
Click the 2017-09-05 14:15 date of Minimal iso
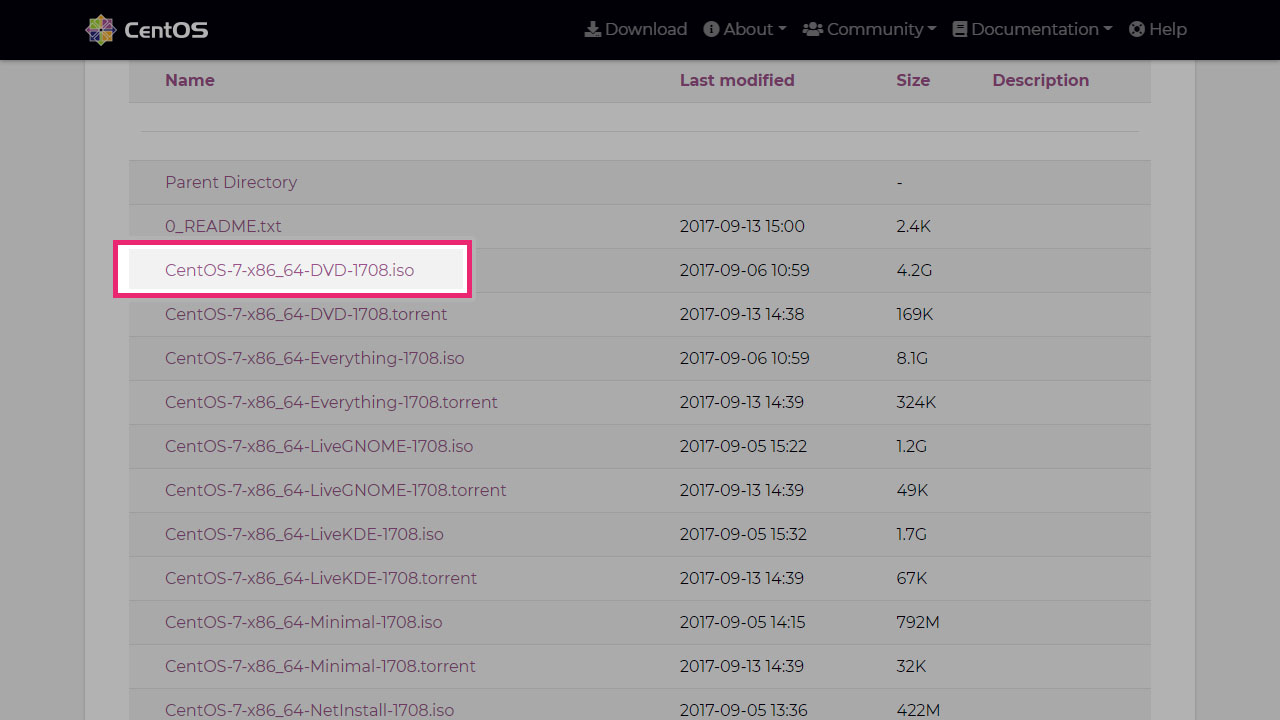coord(742,622)
